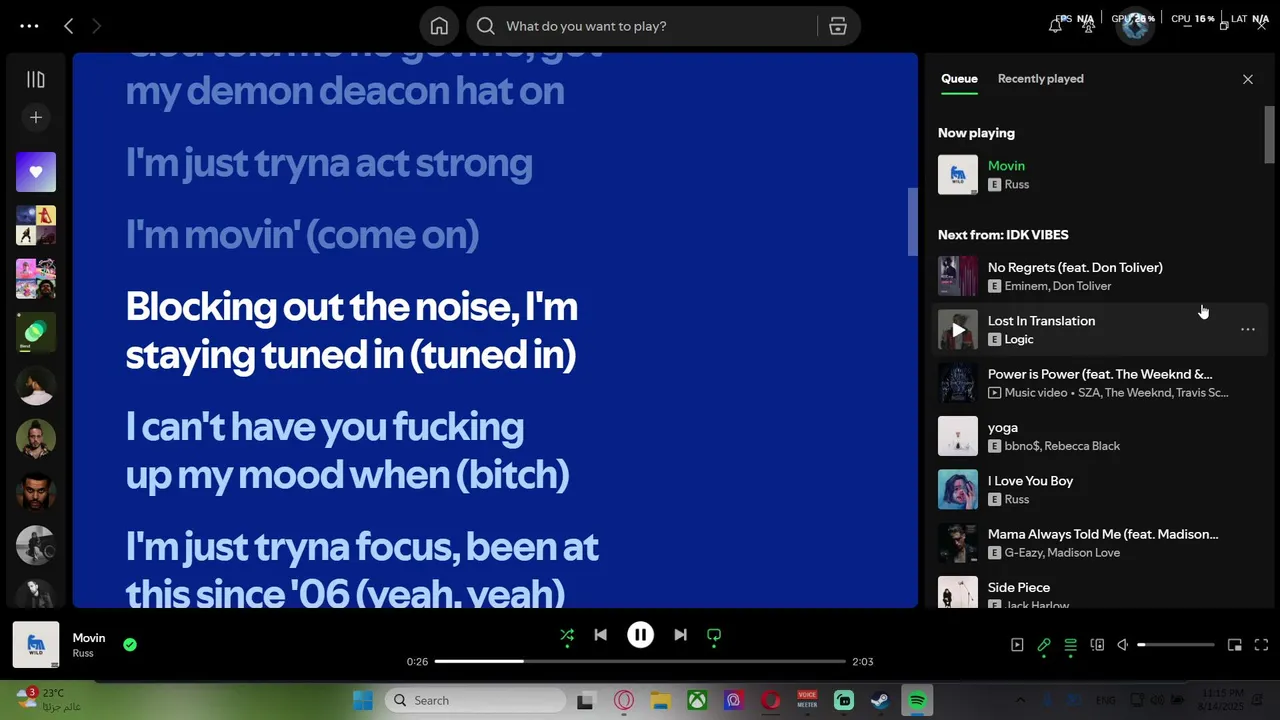Open the Russ artist link under Now playing
This screenshot has height=720, width=1280.
[x=1016, y=185]
